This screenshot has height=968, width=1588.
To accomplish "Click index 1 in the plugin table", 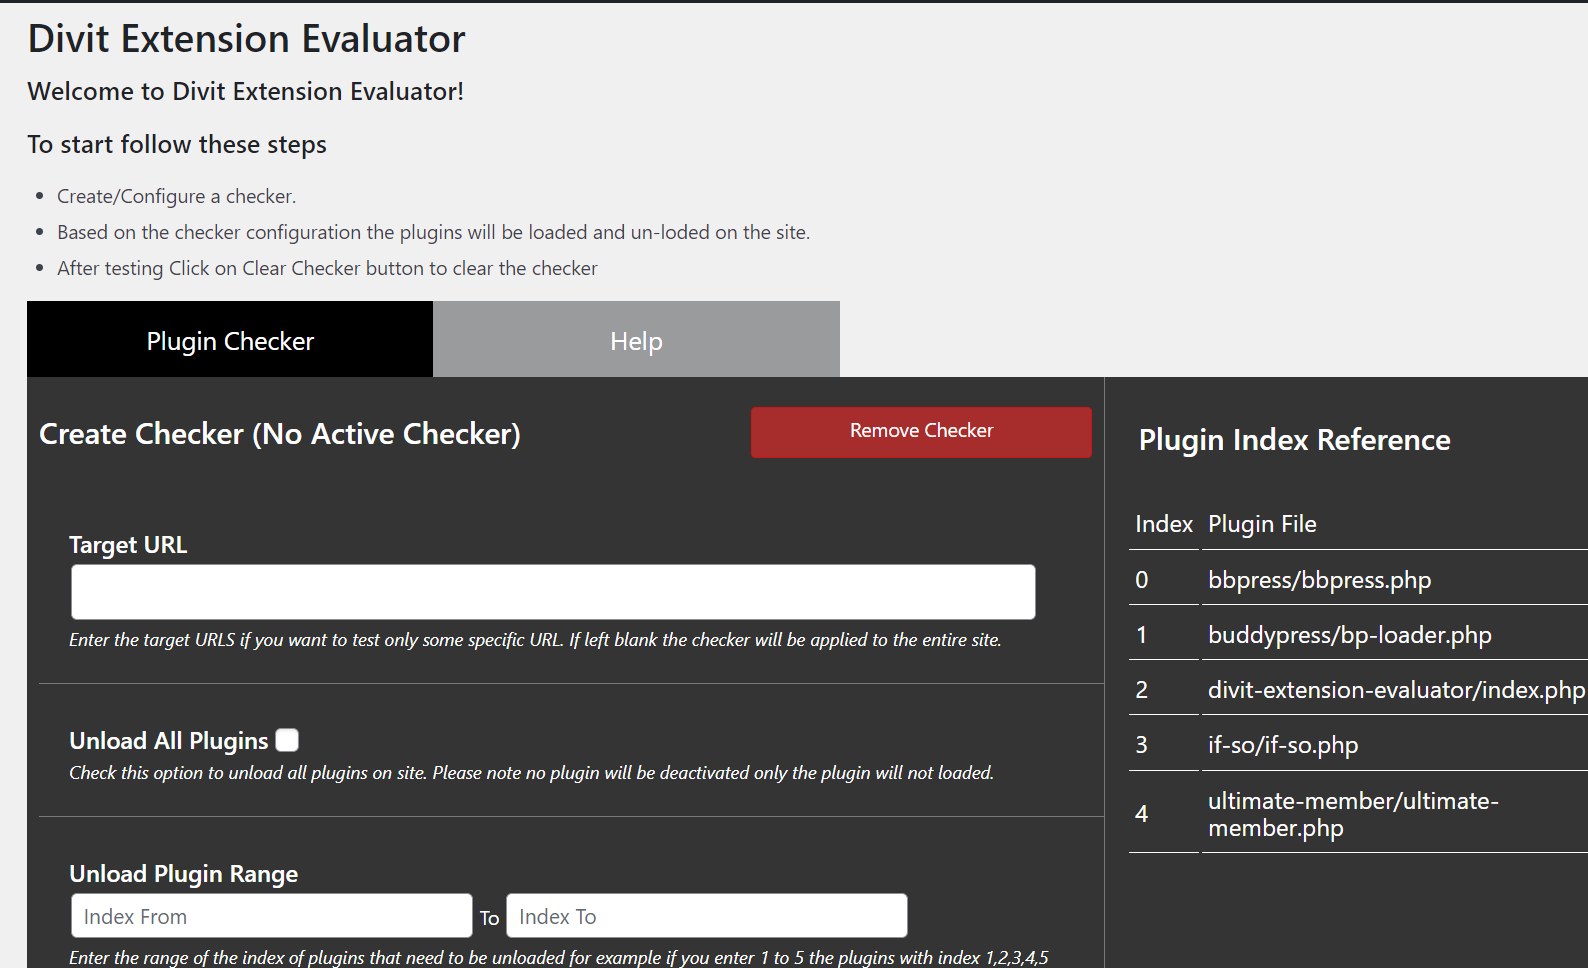I will 1142,635.
